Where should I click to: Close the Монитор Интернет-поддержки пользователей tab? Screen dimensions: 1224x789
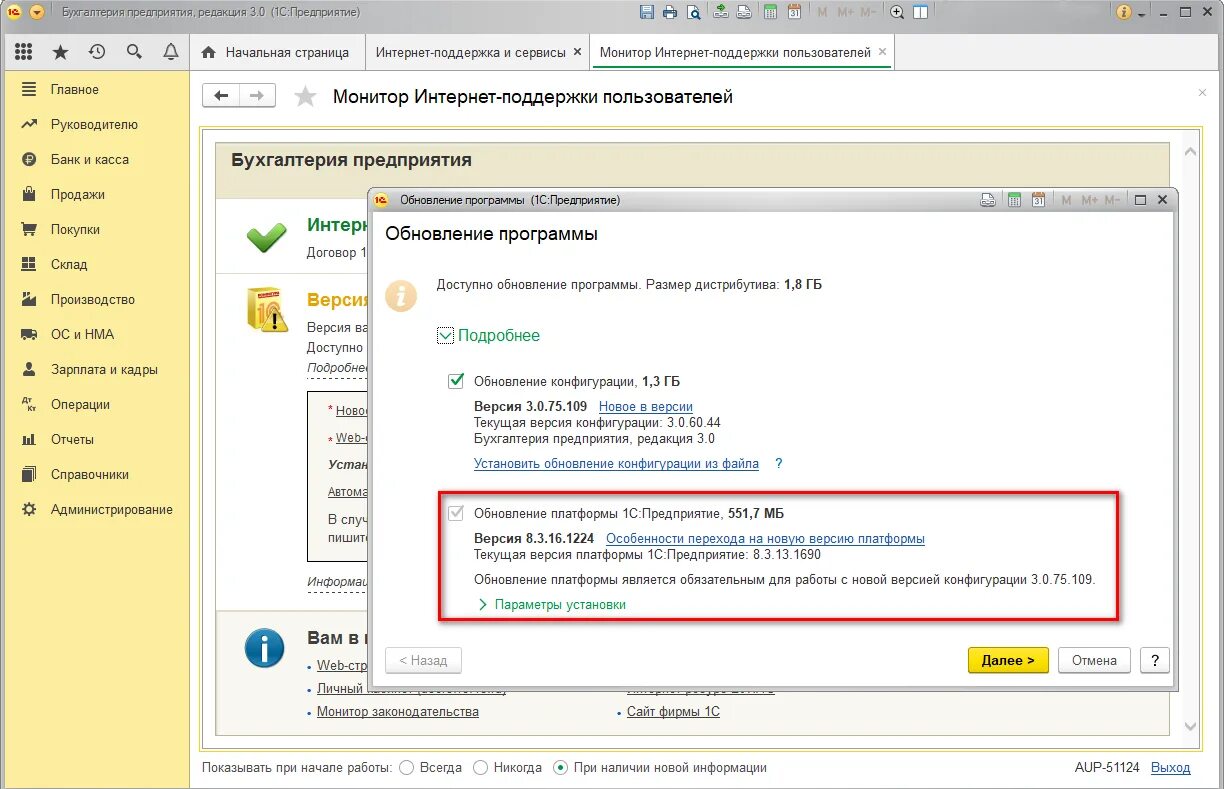pyautogui.click(x=882, y=52)
